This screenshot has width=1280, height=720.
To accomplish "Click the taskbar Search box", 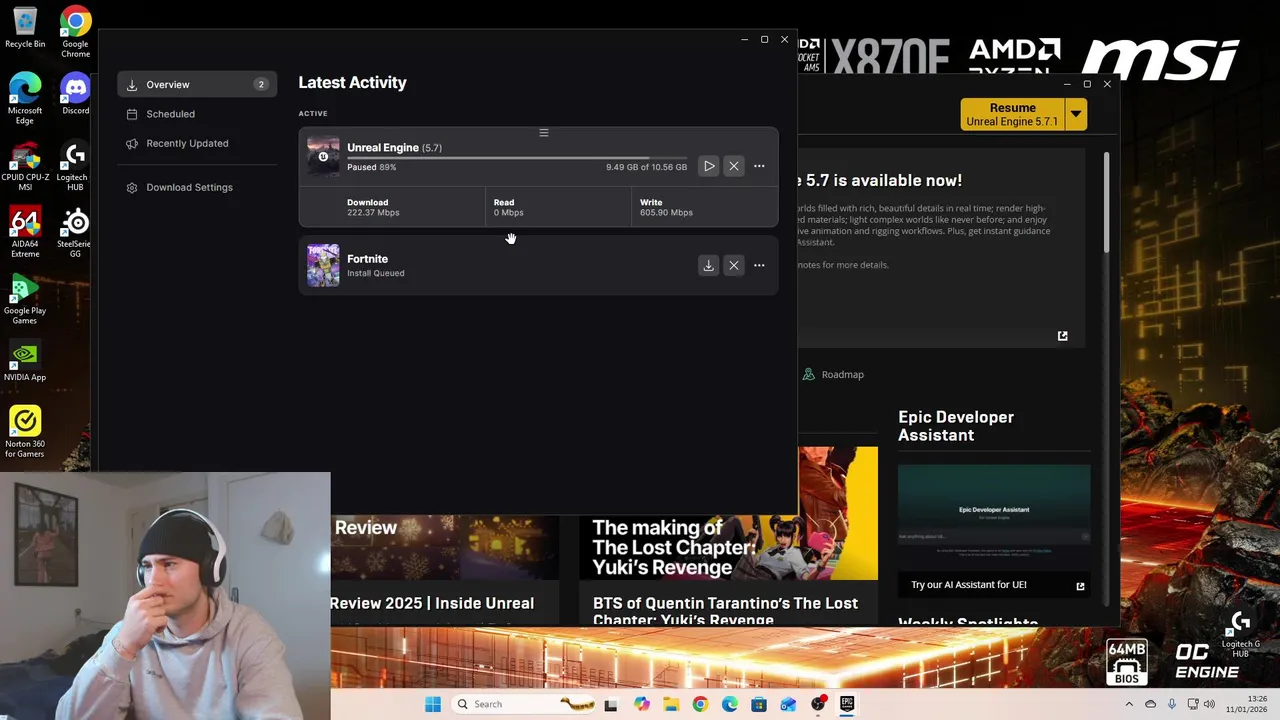I will (524, 704).
